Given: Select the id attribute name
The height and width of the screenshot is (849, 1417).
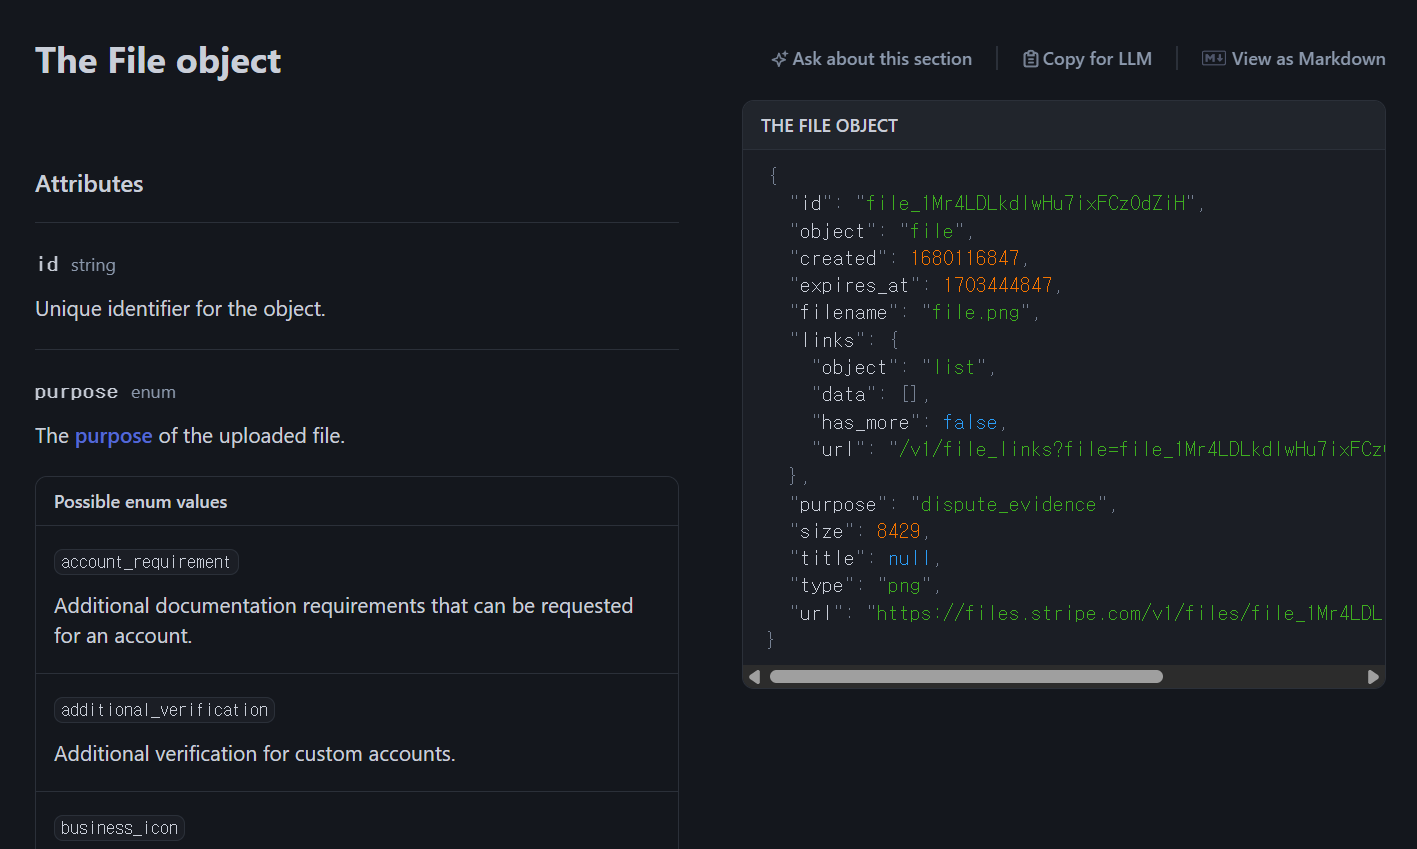Looking at the screenshot, I should click(47, 264).
